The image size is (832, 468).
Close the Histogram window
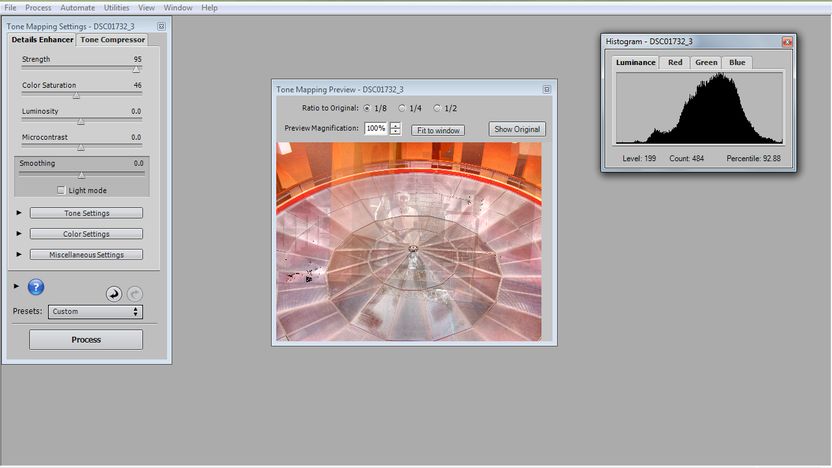[787, 41]
